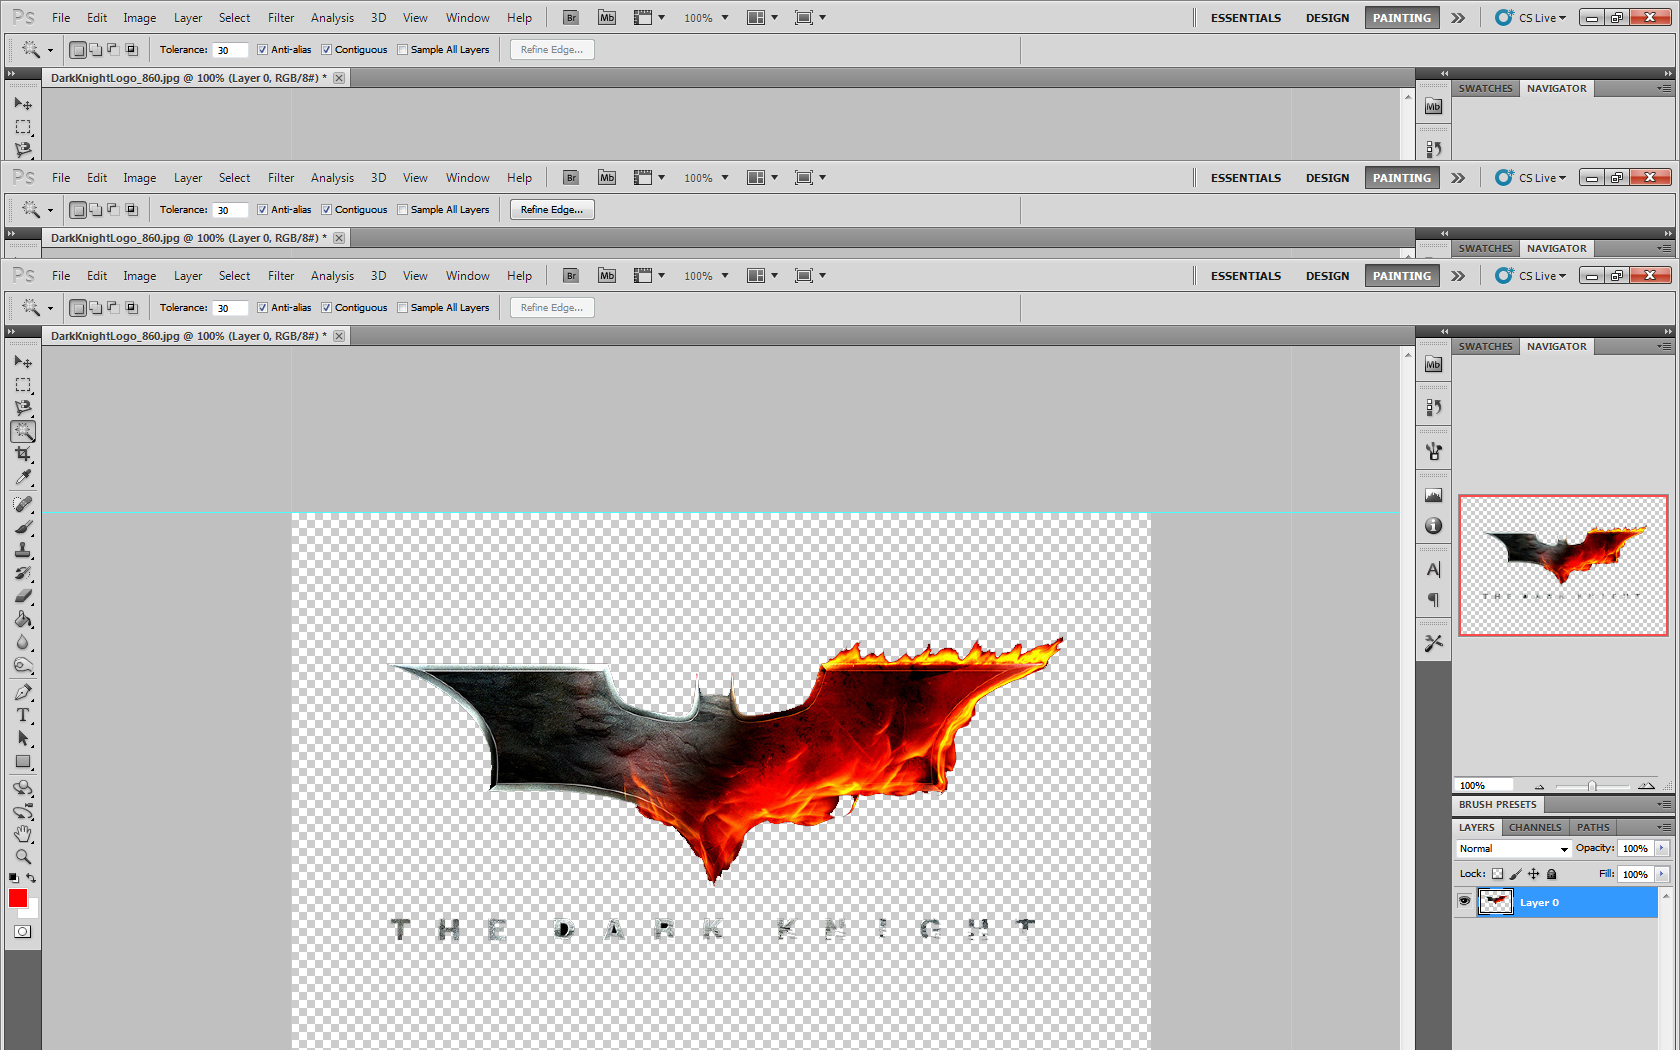Switch to the Channels tab

pos(1535,827)
